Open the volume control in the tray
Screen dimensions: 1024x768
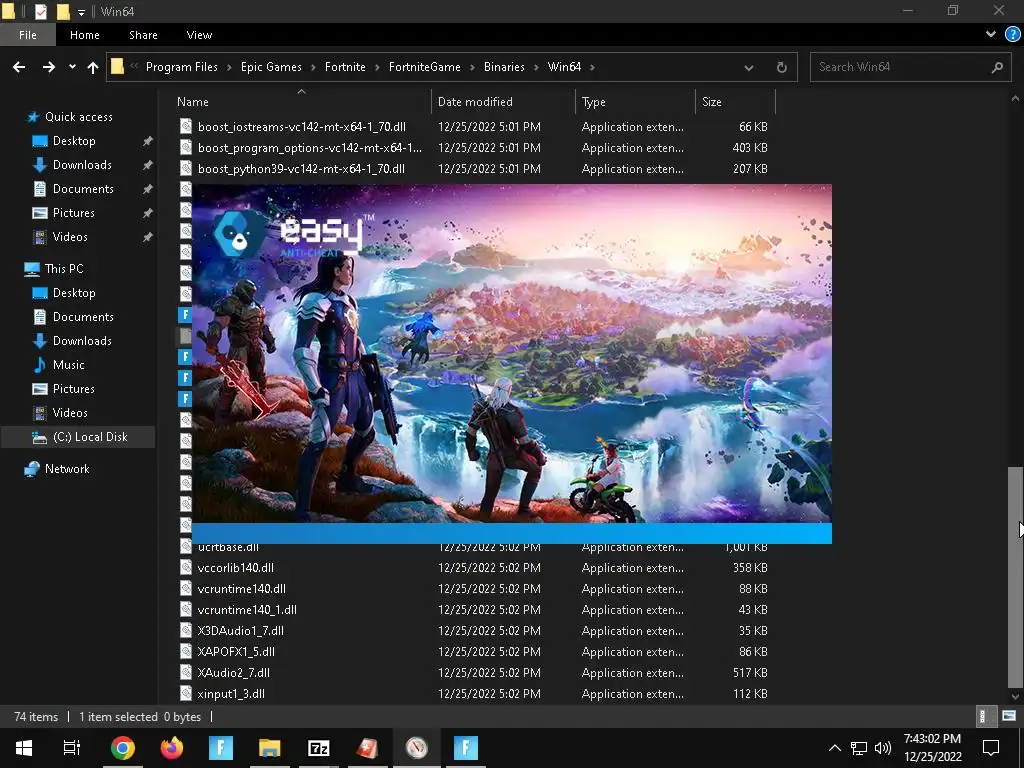coord(882,748)
